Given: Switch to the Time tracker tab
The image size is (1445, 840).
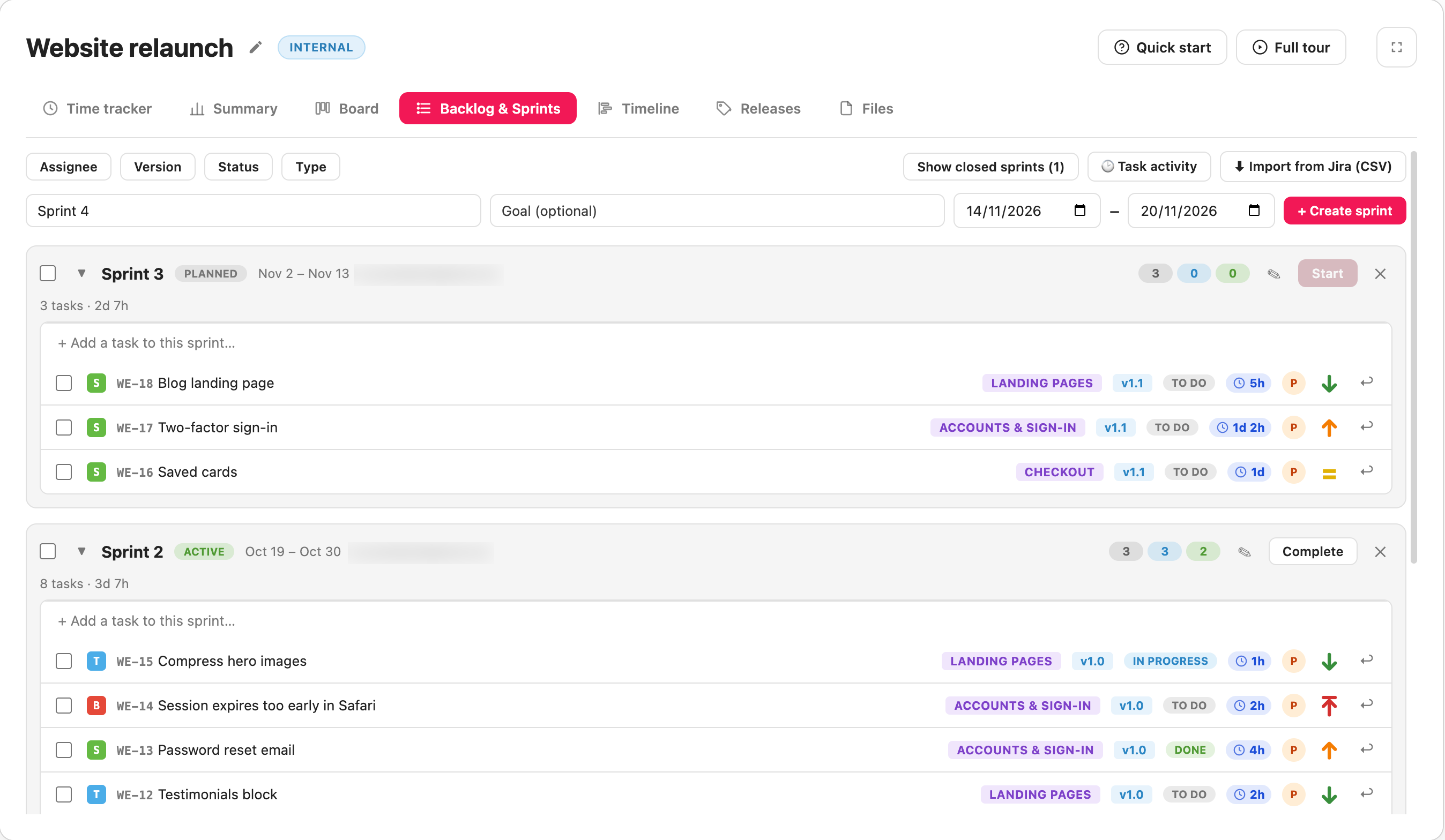Looking at the screenshot, I should coord(97,108).
